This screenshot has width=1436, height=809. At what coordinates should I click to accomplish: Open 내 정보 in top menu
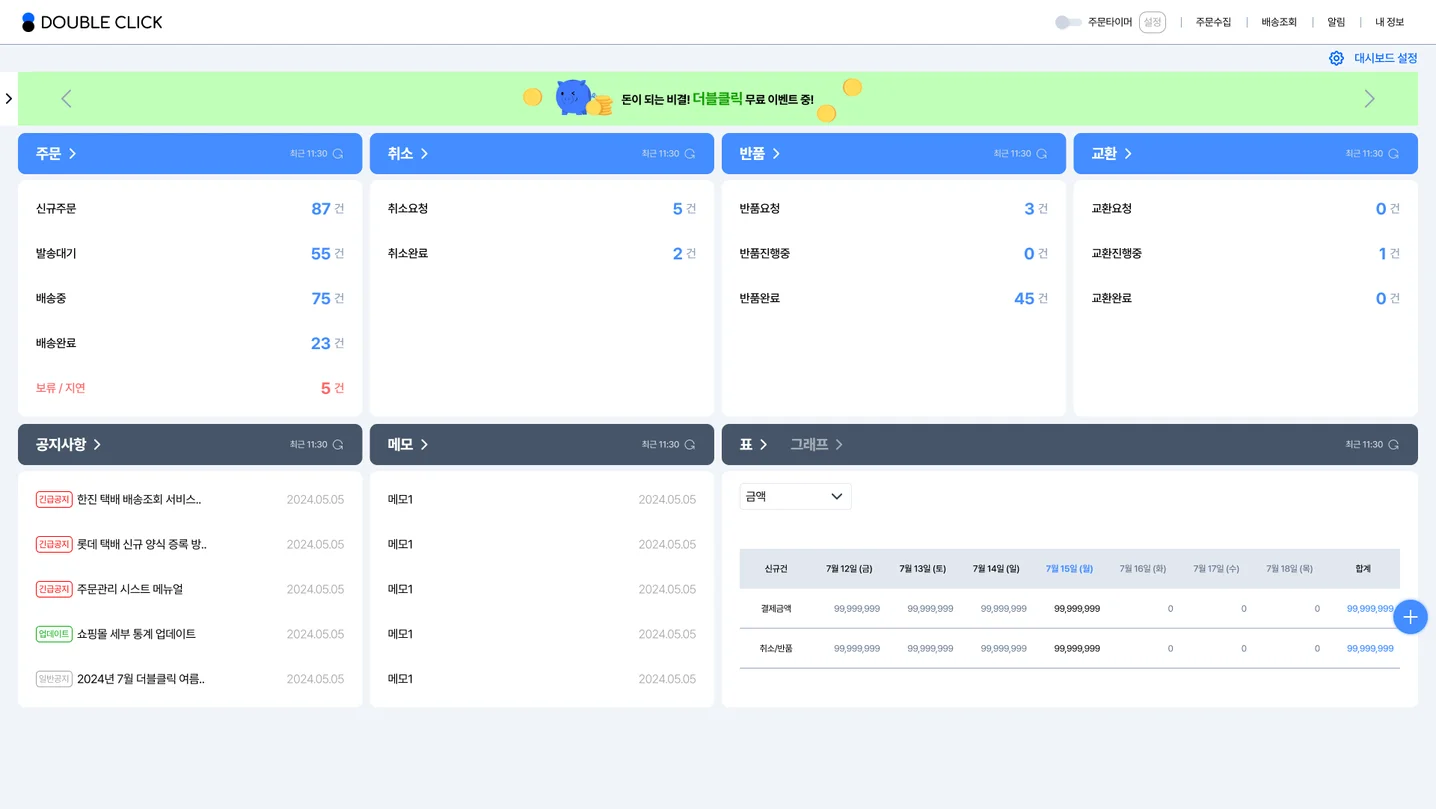point(1390,22)
